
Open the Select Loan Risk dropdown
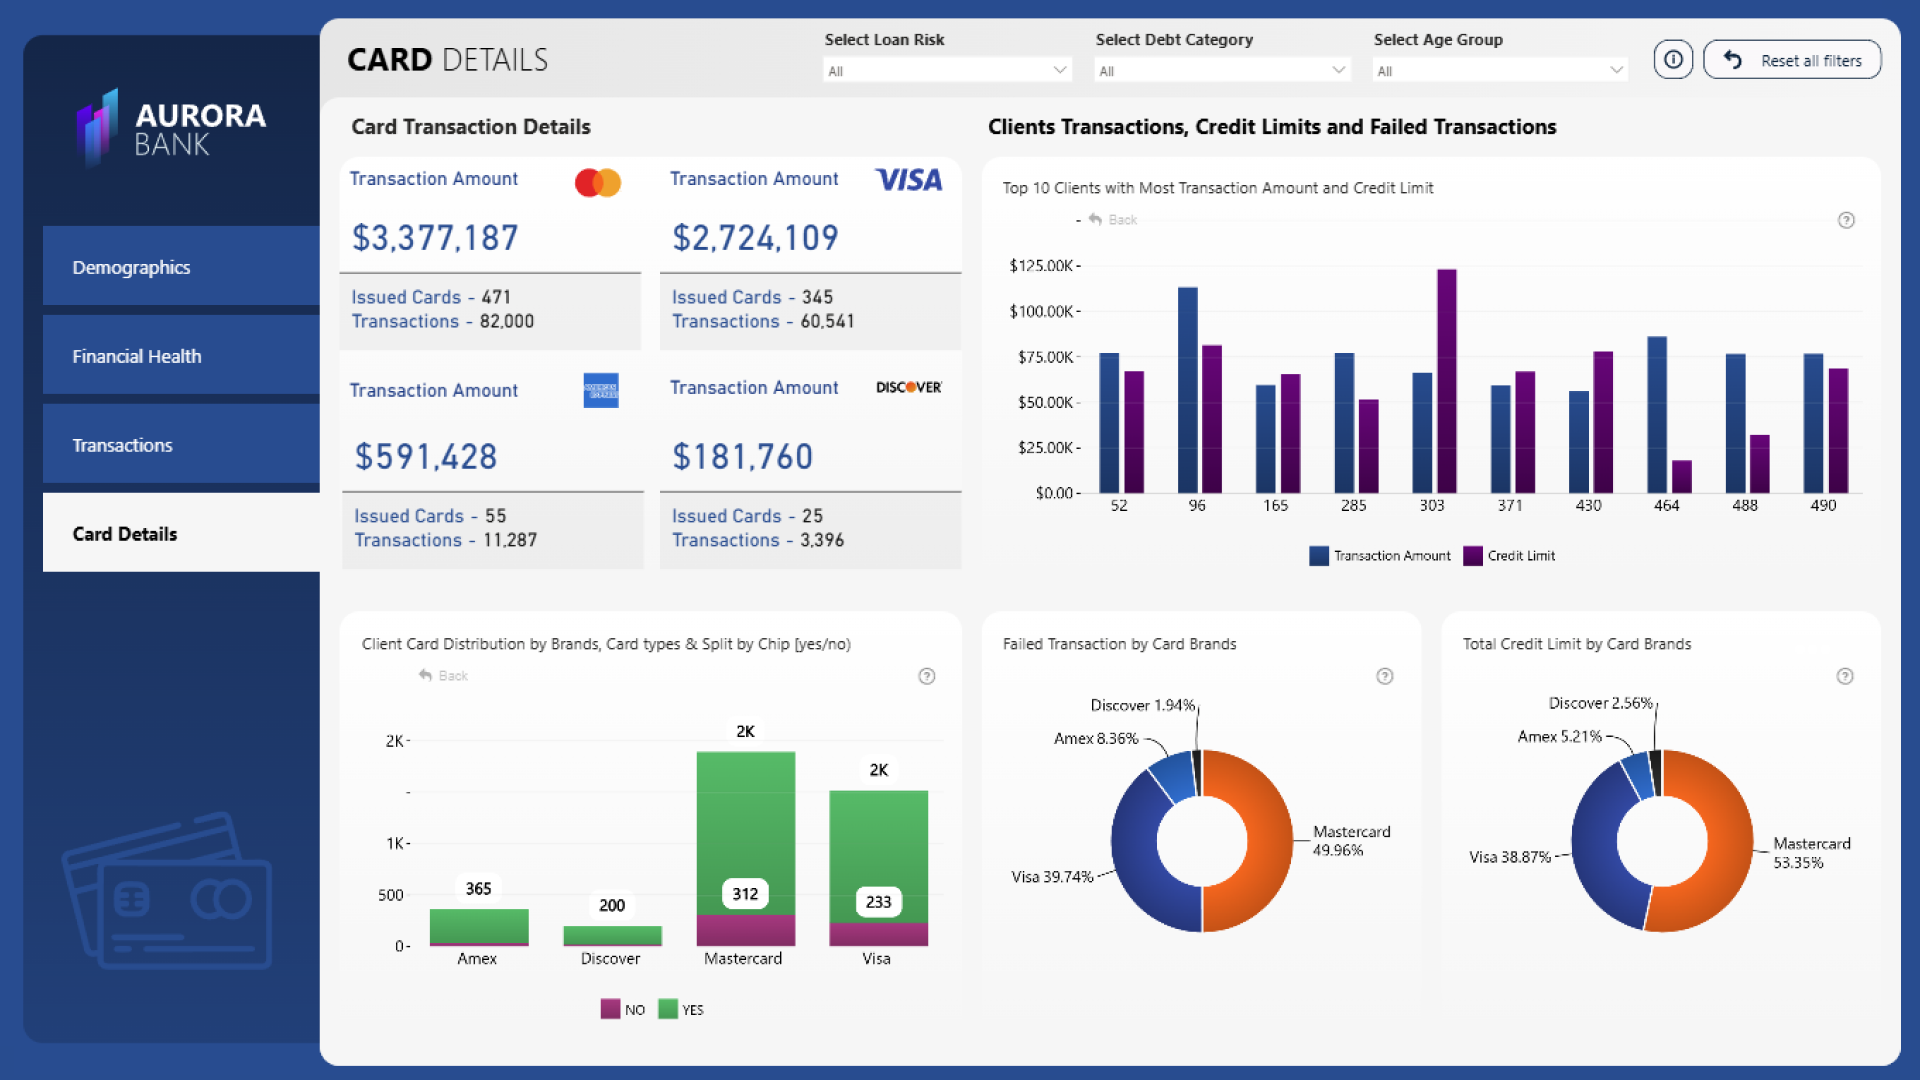946,70
